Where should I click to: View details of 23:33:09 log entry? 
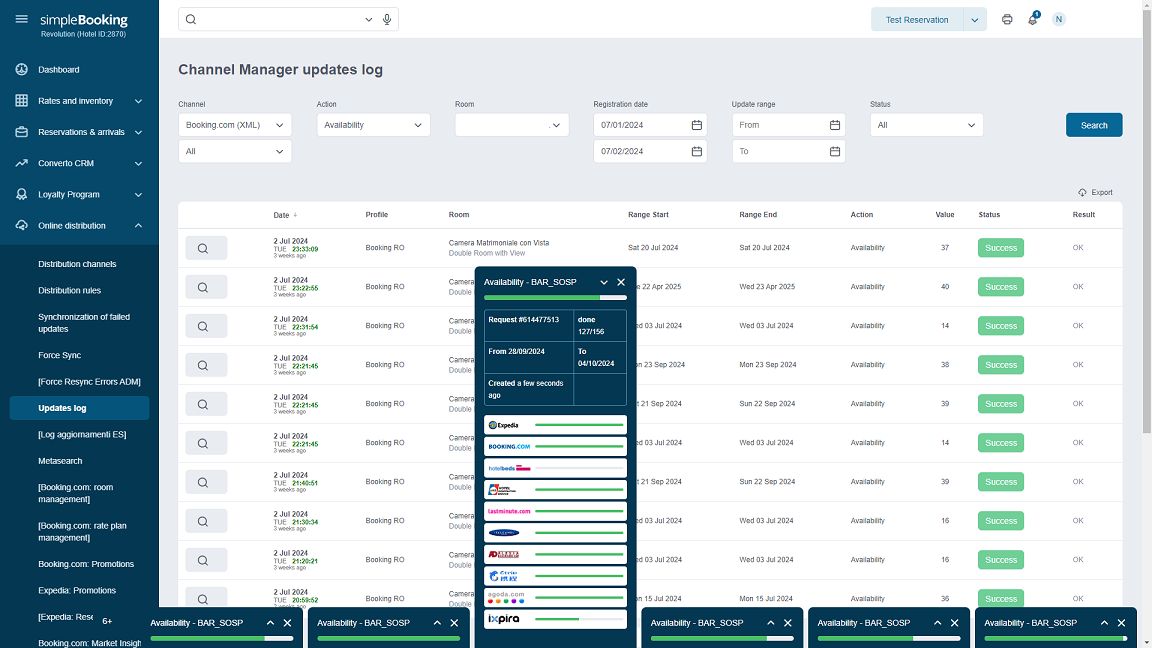(206, 248)
